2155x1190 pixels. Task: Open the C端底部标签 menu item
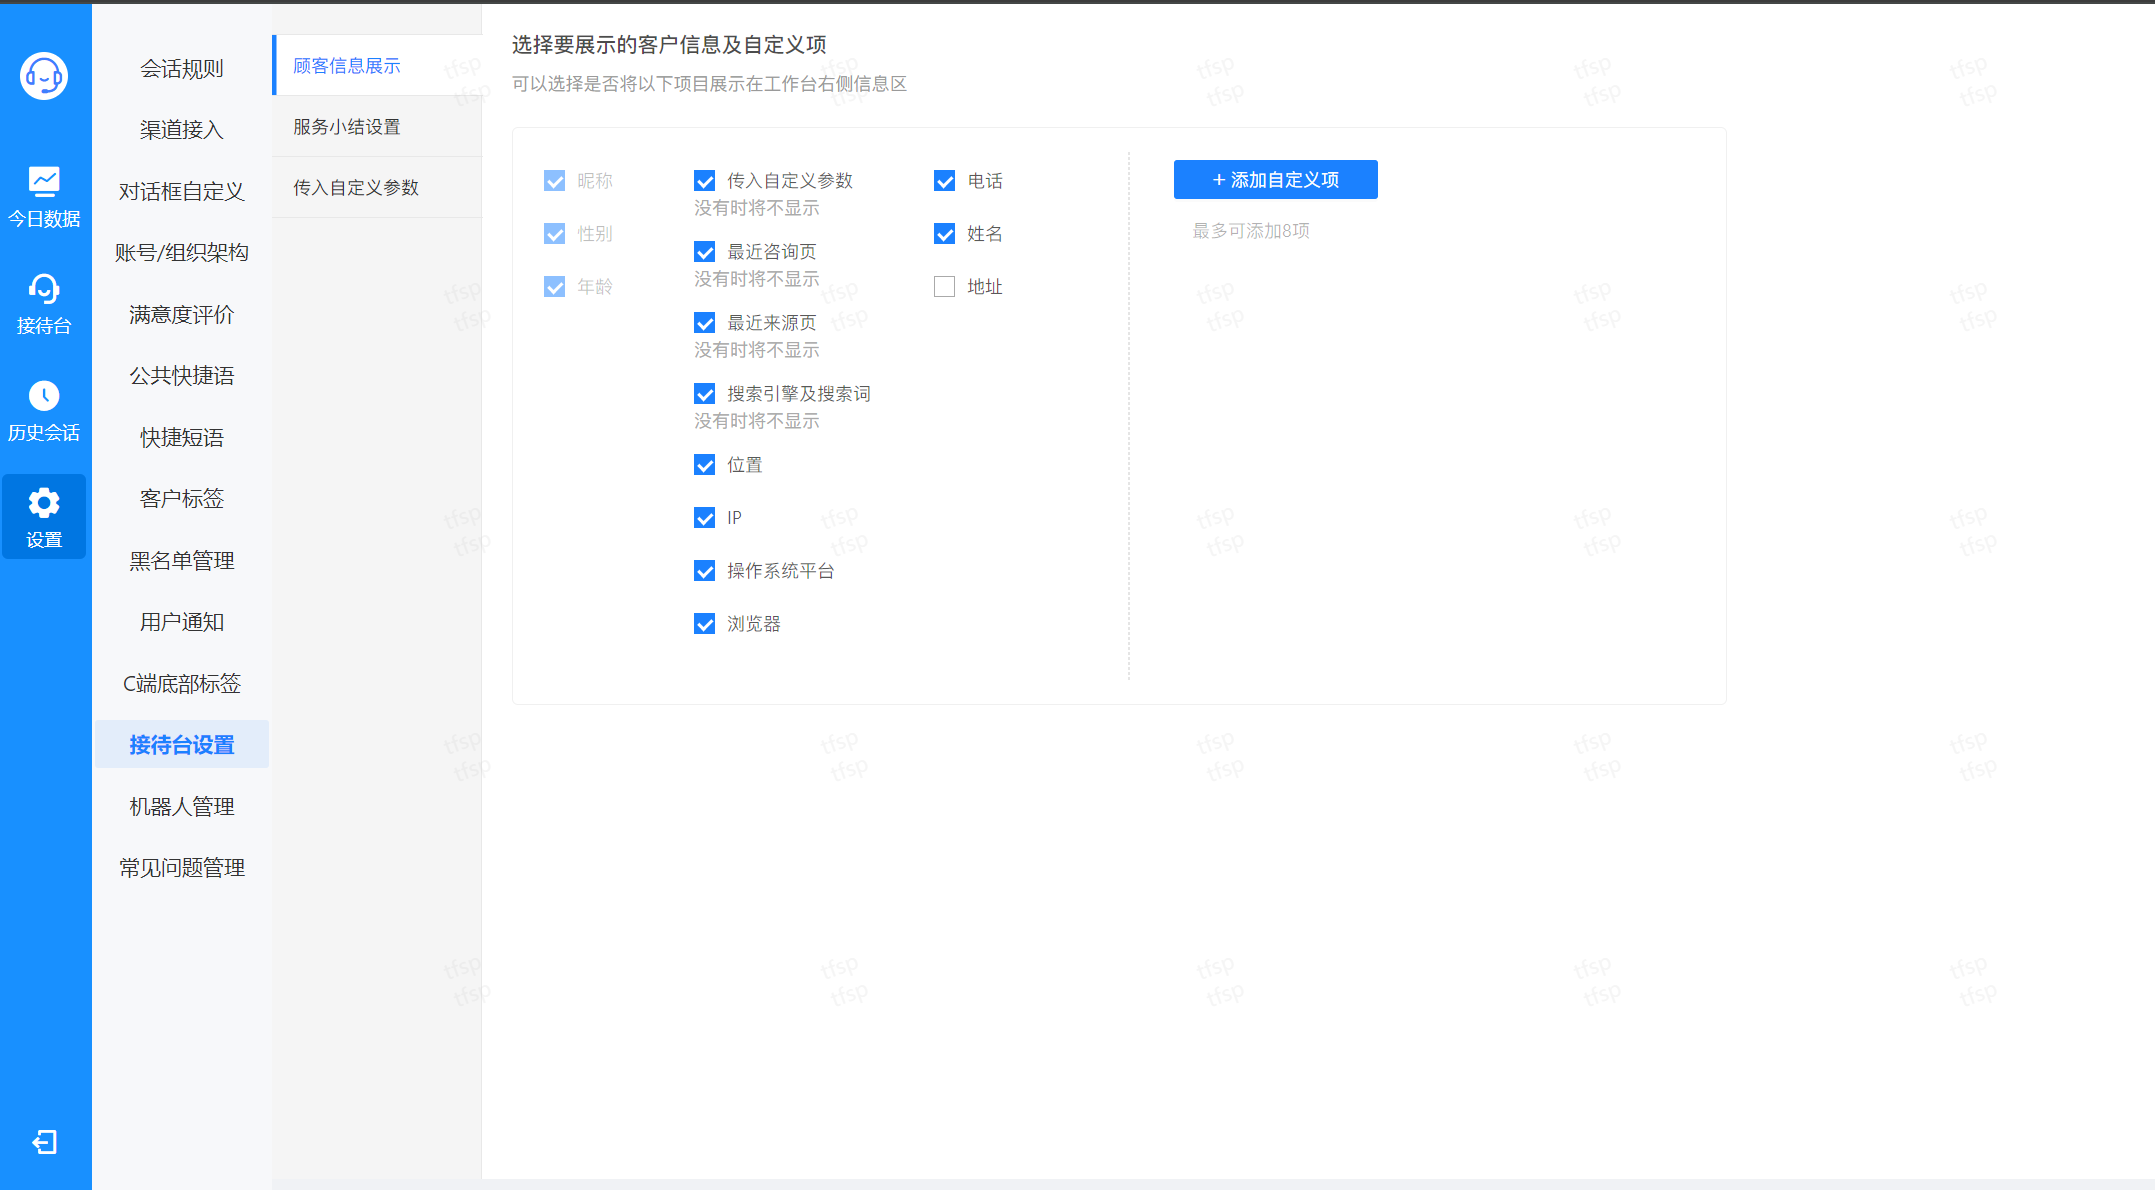(182, 684)
